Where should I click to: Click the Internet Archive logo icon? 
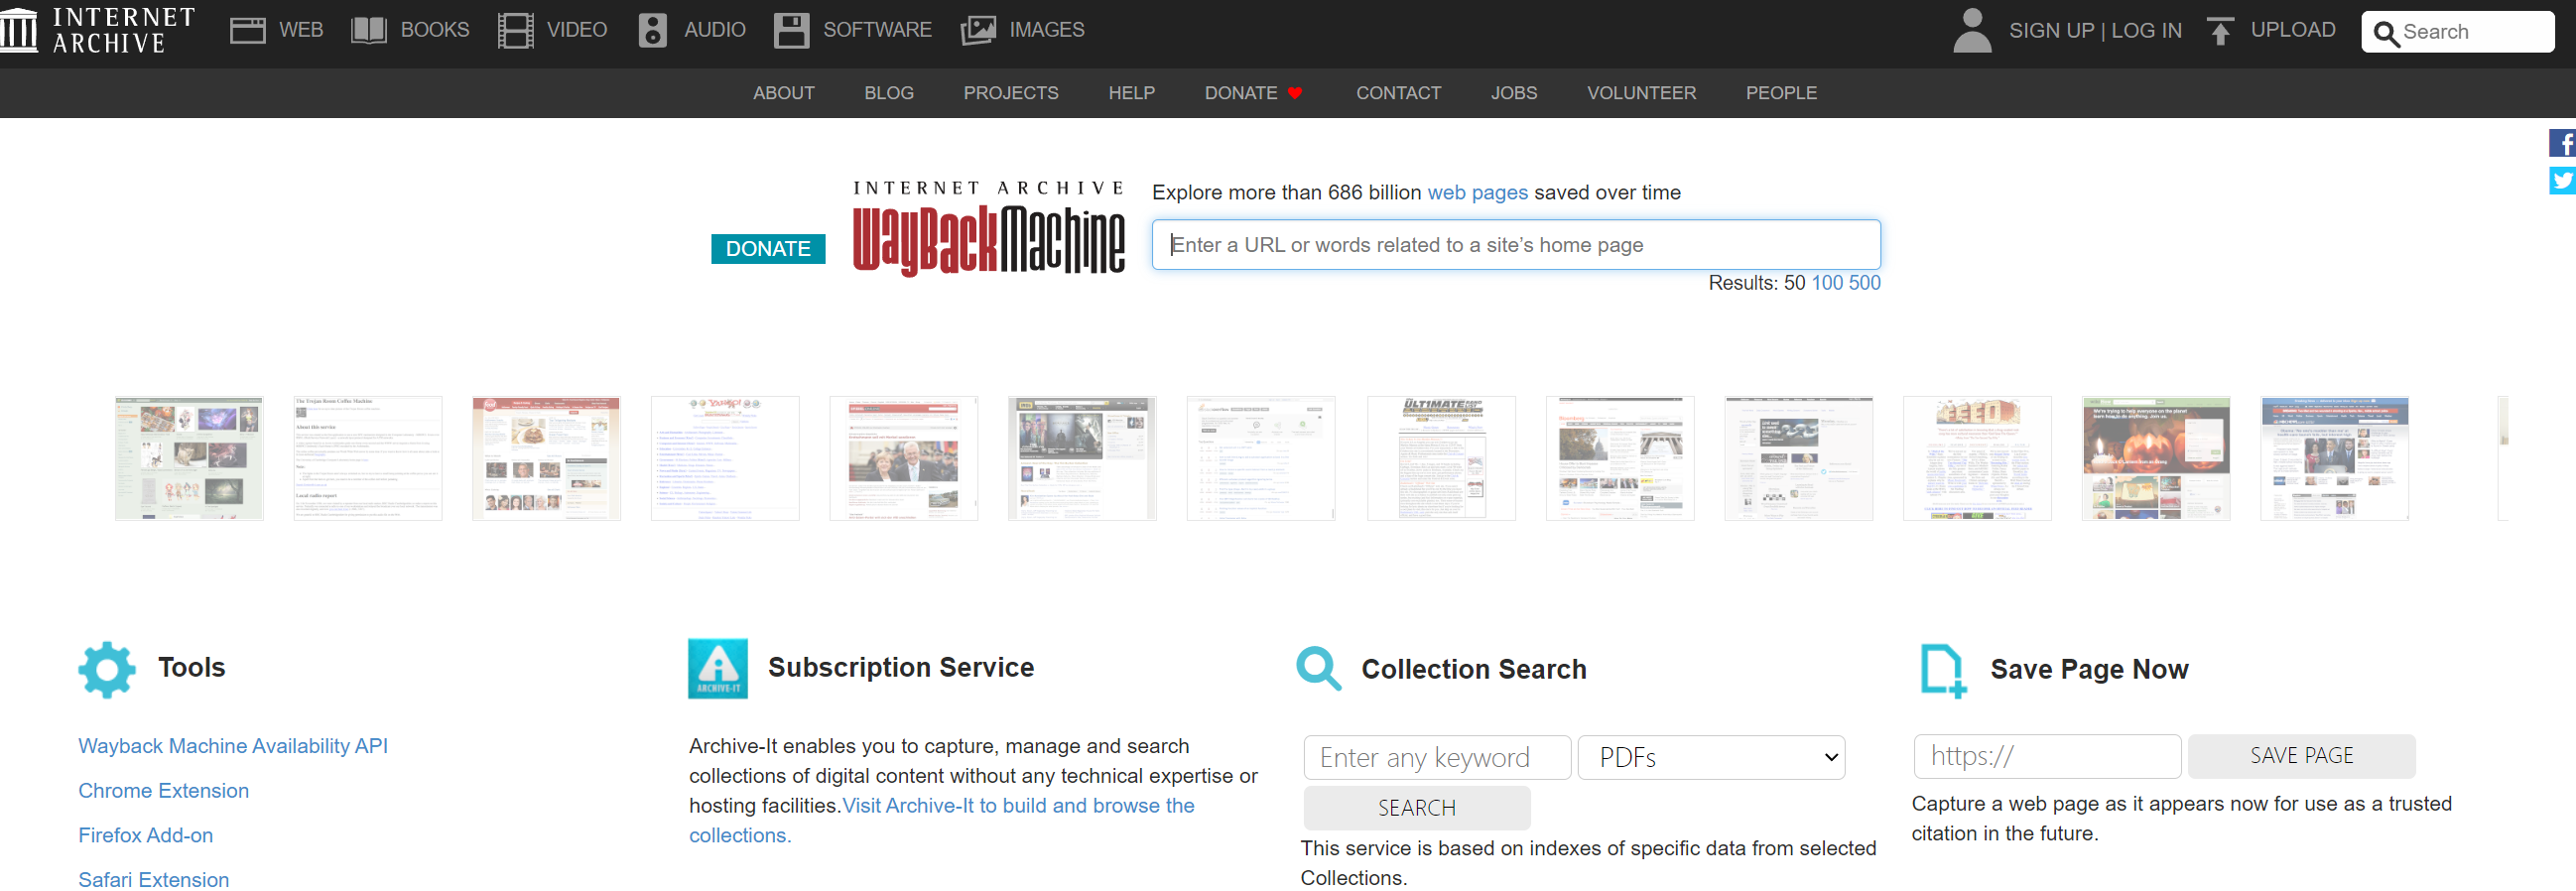[19, 30]
